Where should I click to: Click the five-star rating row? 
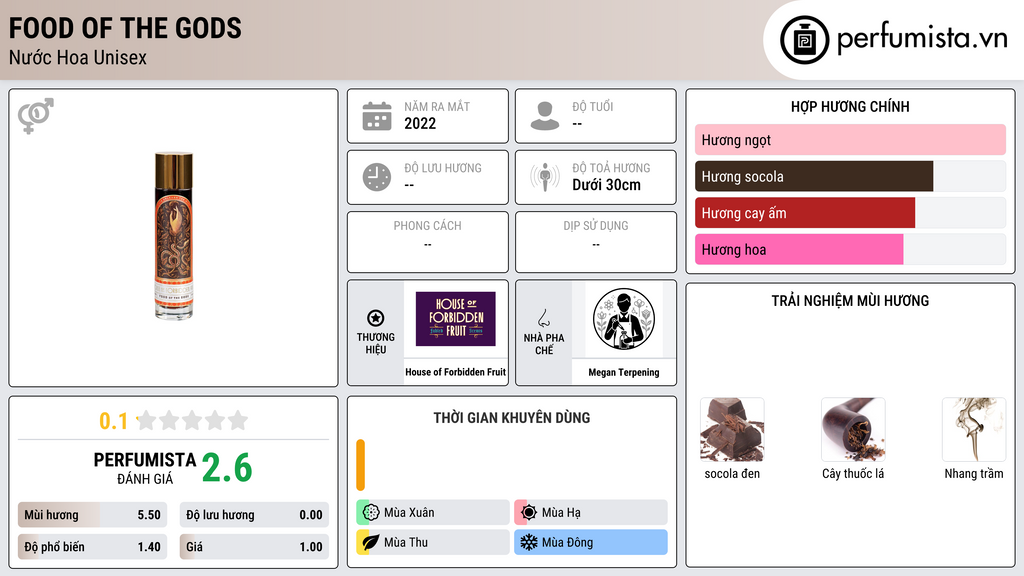192,420
